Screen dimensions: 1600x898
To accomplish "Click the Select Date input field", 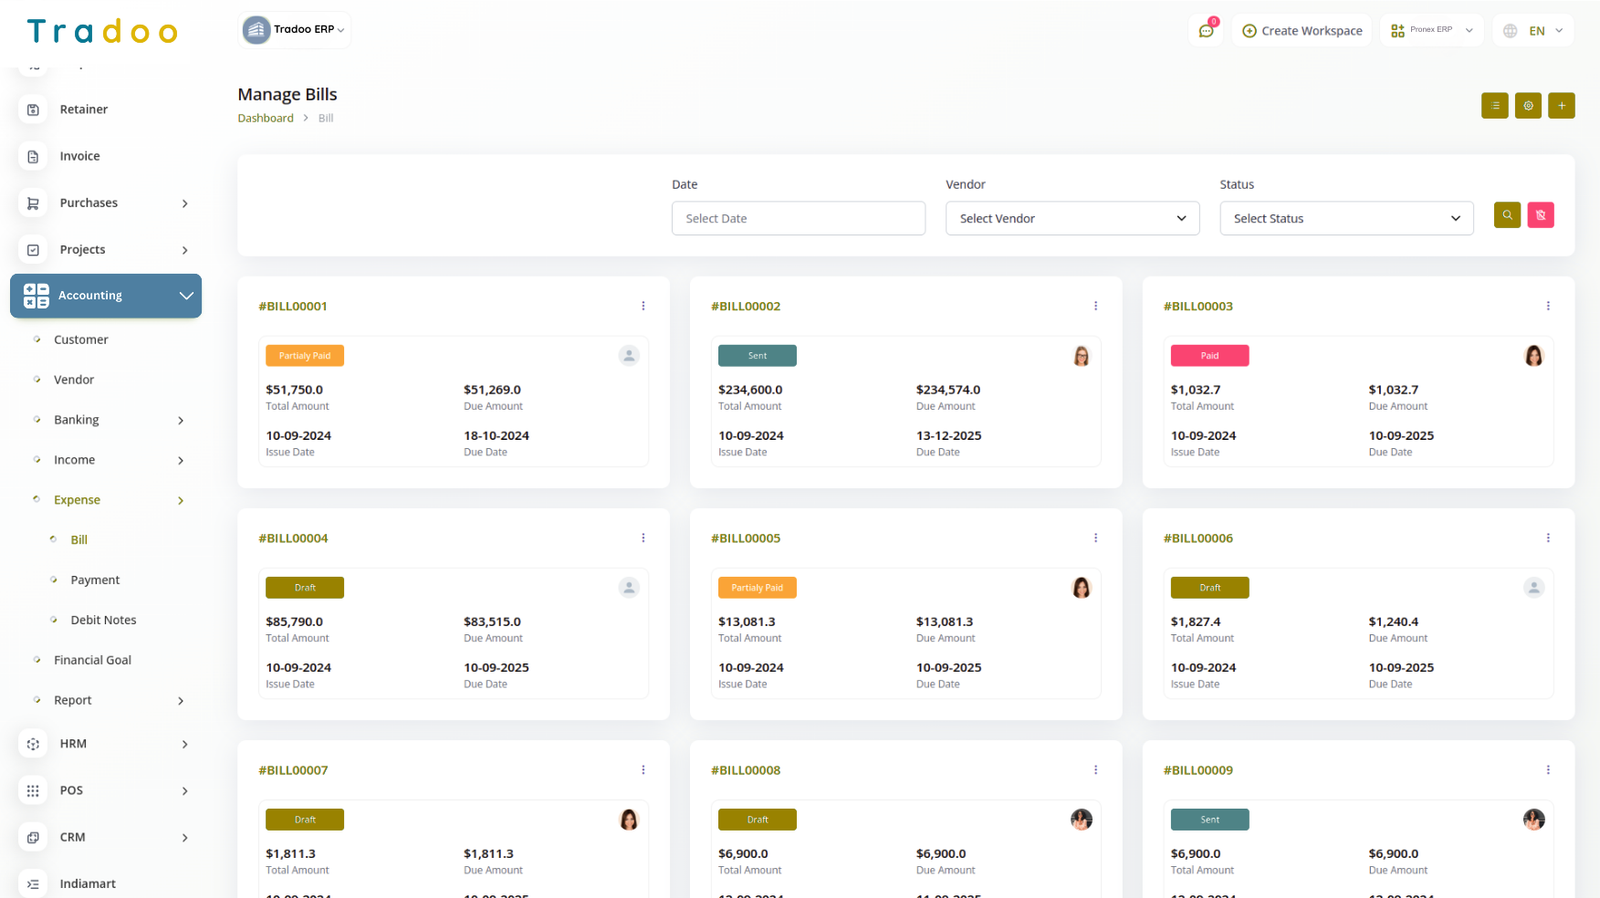I will pos(798,219).
